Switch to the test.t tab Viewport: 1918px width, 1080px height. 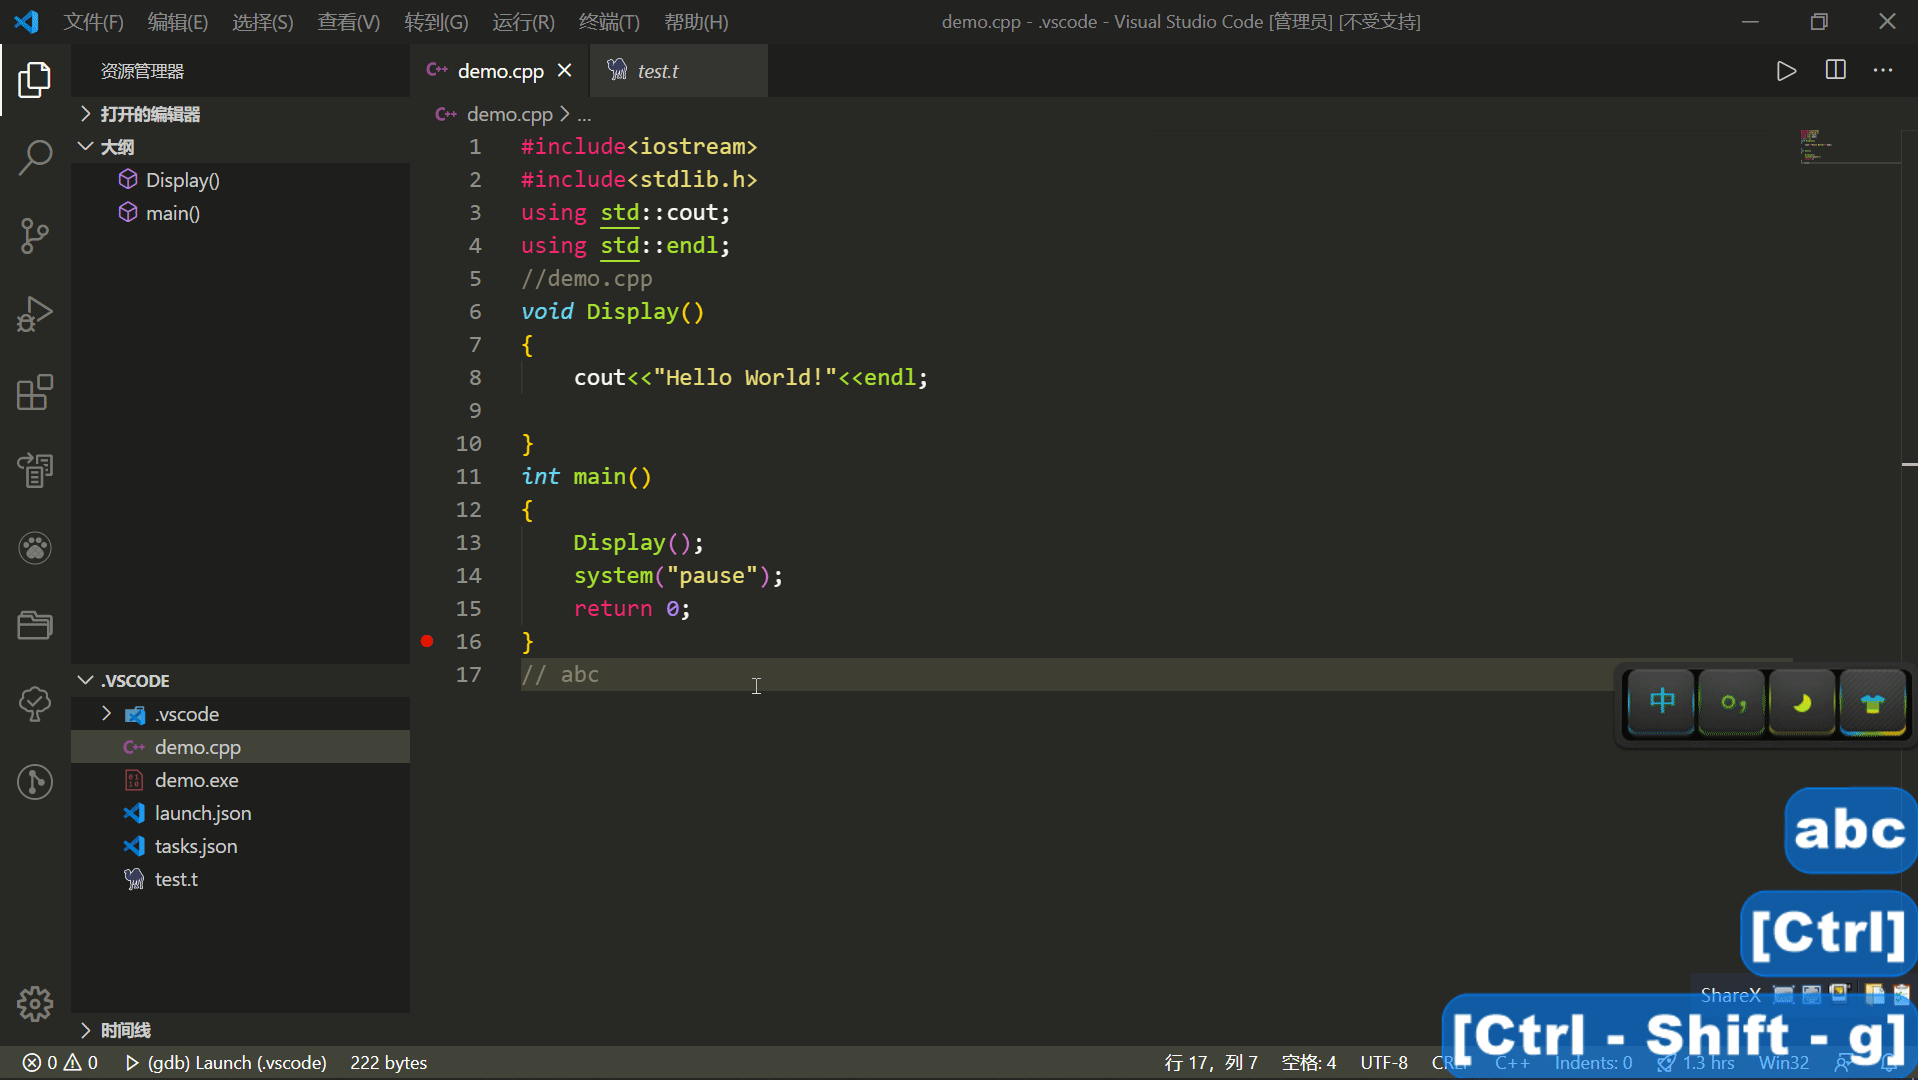pos(657,70)
